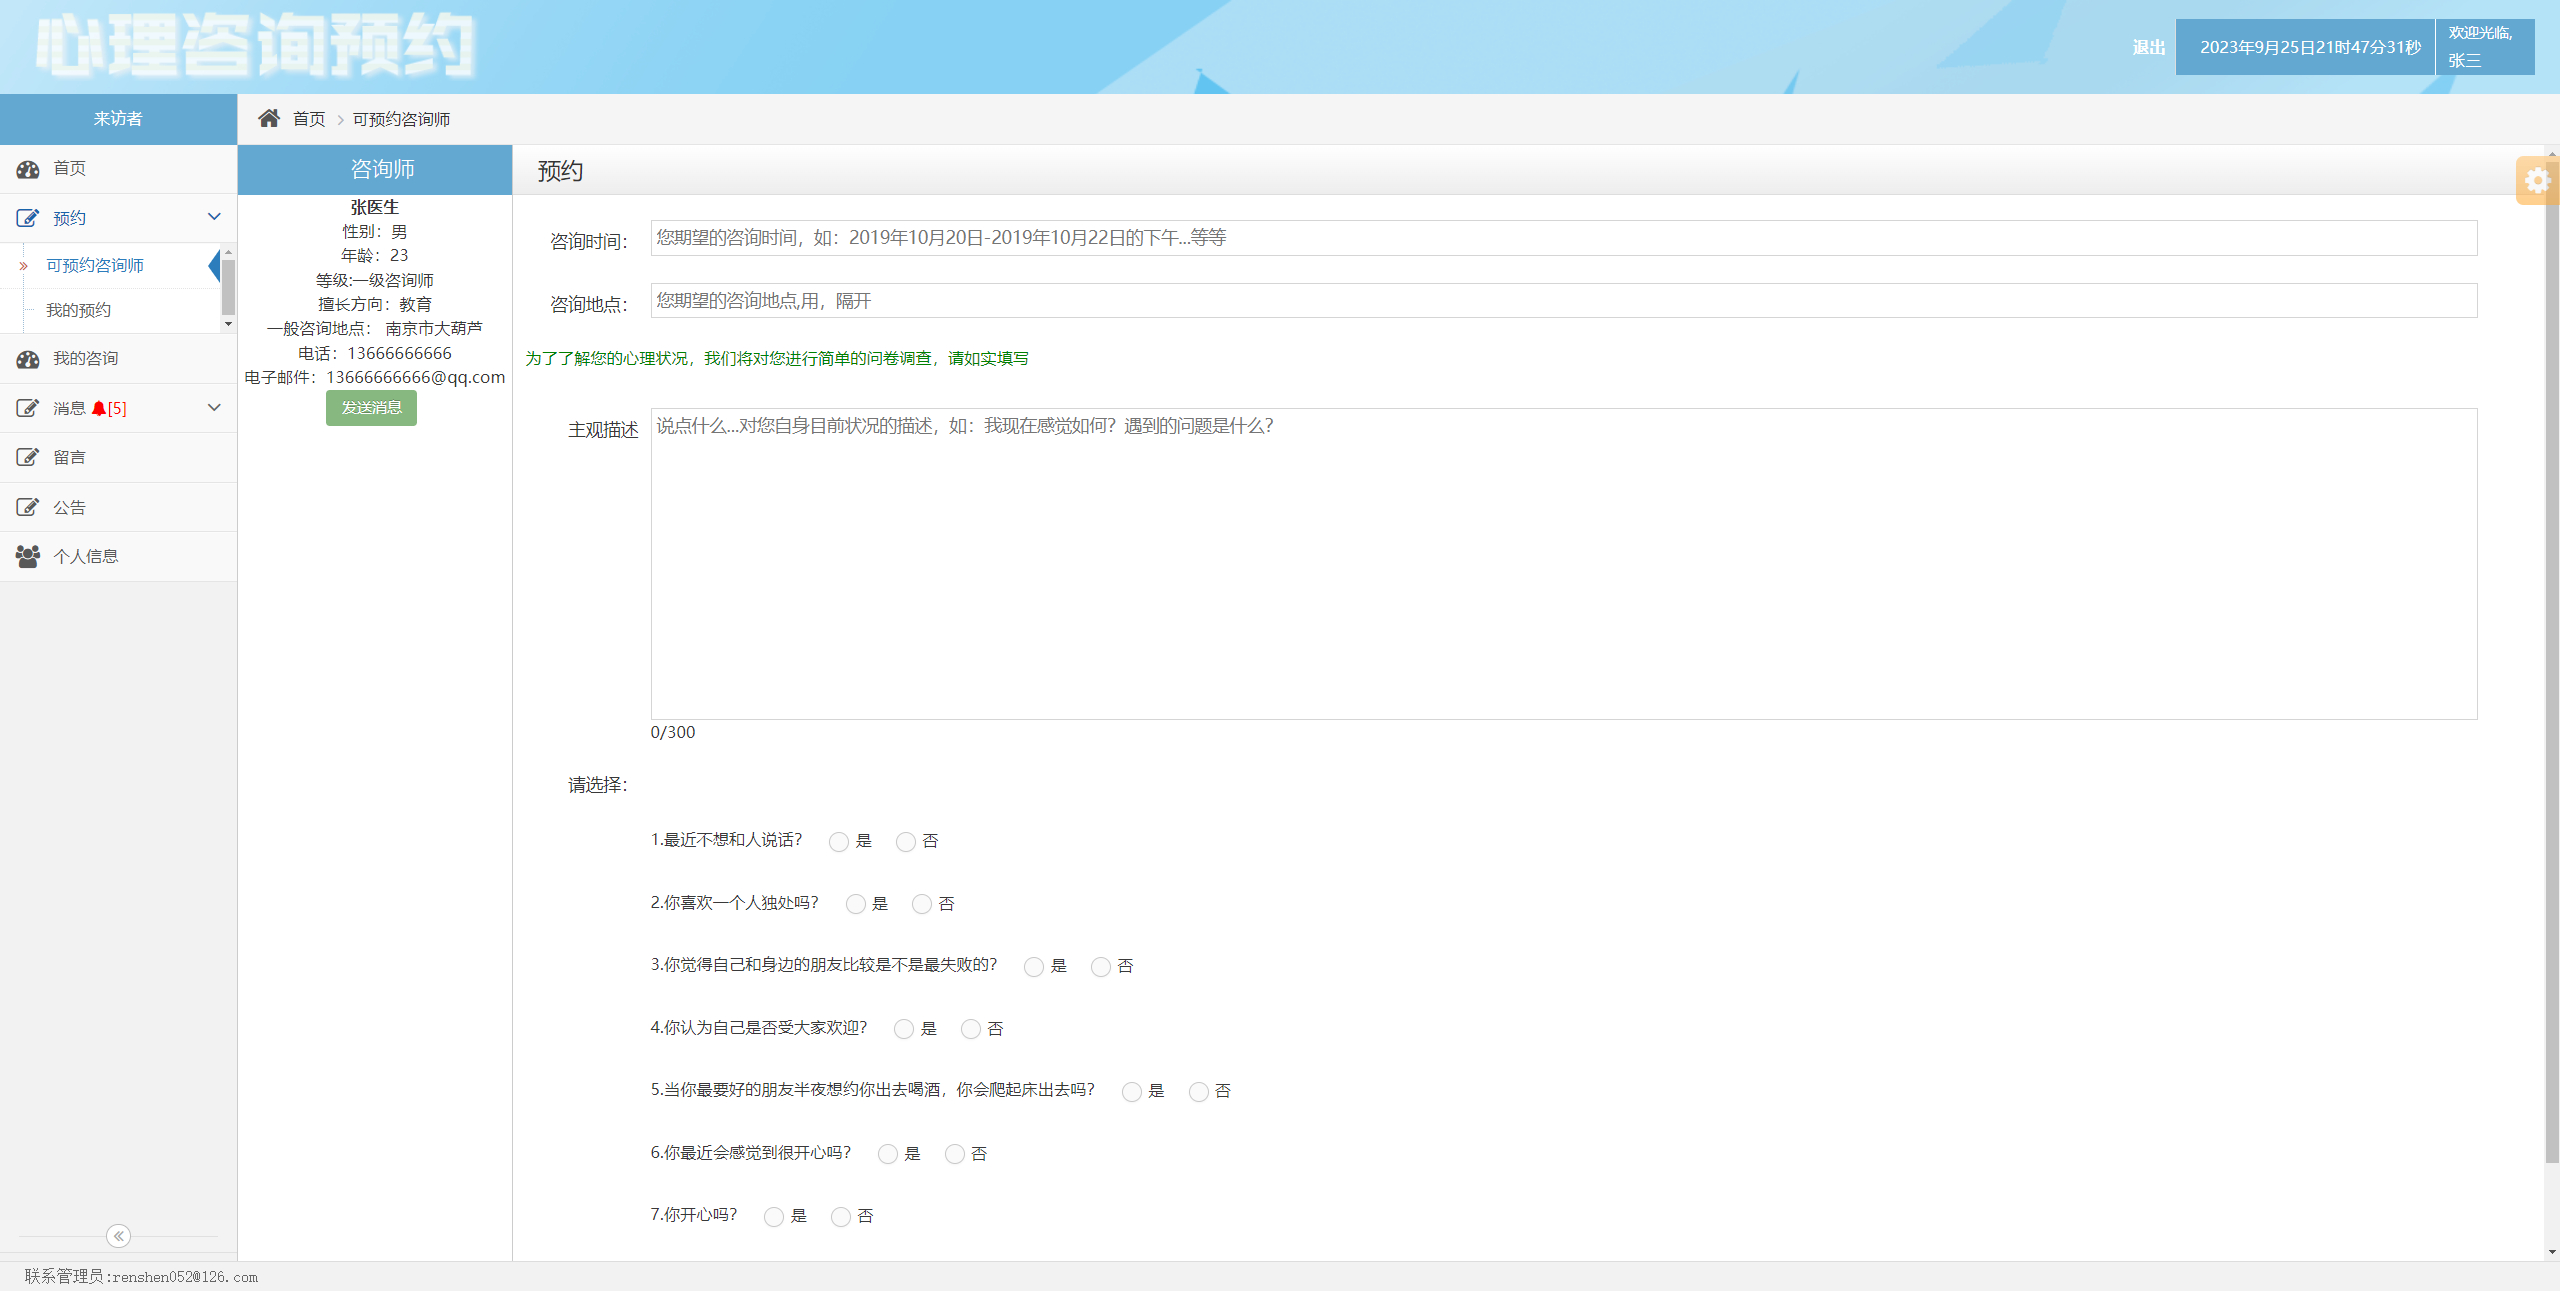This screenshot has height=1291, width=2560.
Task: Expand the 消息 menu chevron
Action: [x=214, y=408]
